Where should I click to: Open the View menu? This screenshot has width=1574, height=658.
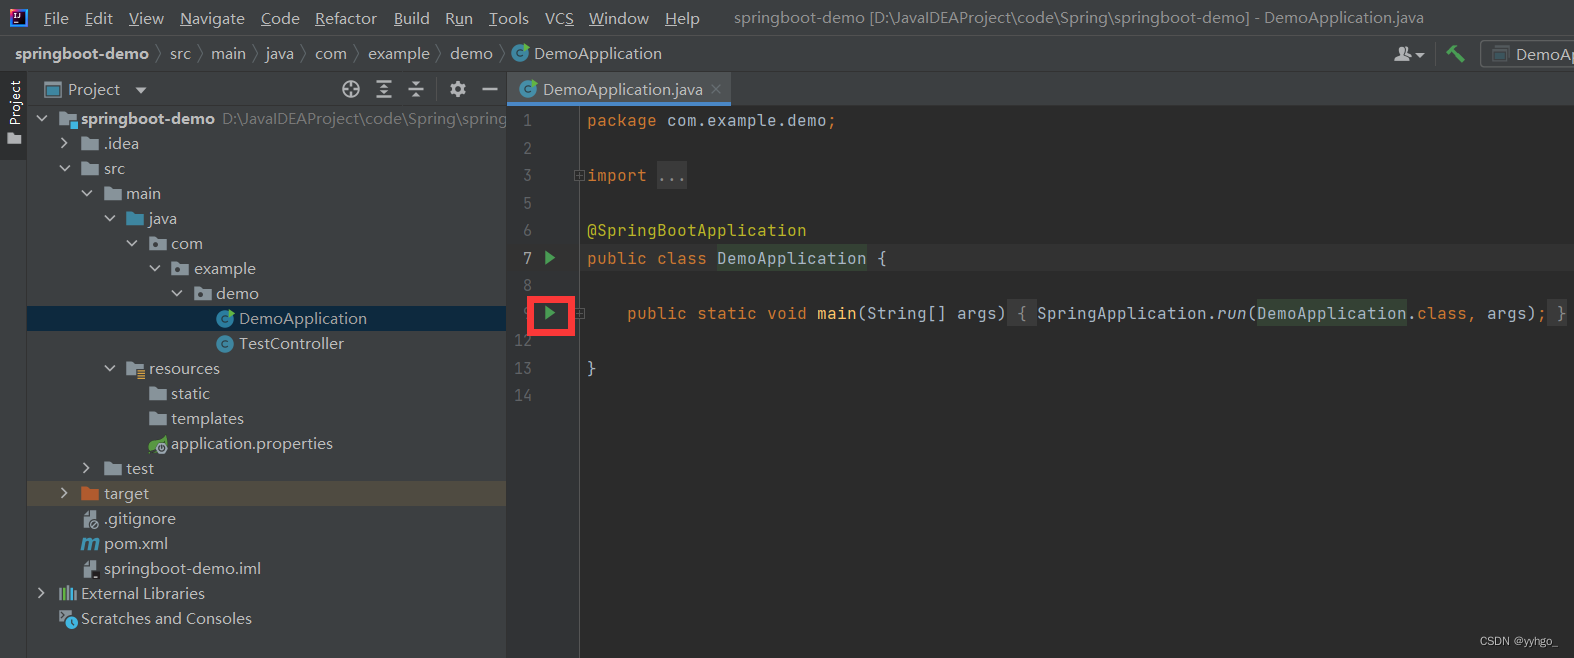tap(146, 18)
